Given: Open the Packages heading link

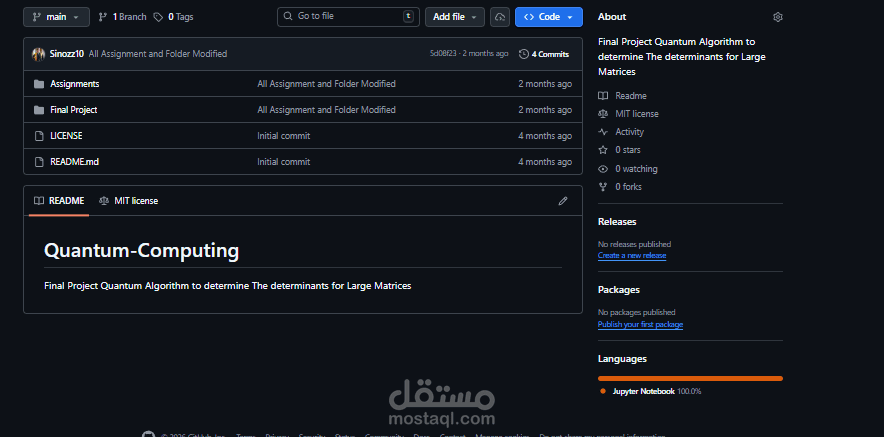Looking at the screenshot, I should (618, 290).
